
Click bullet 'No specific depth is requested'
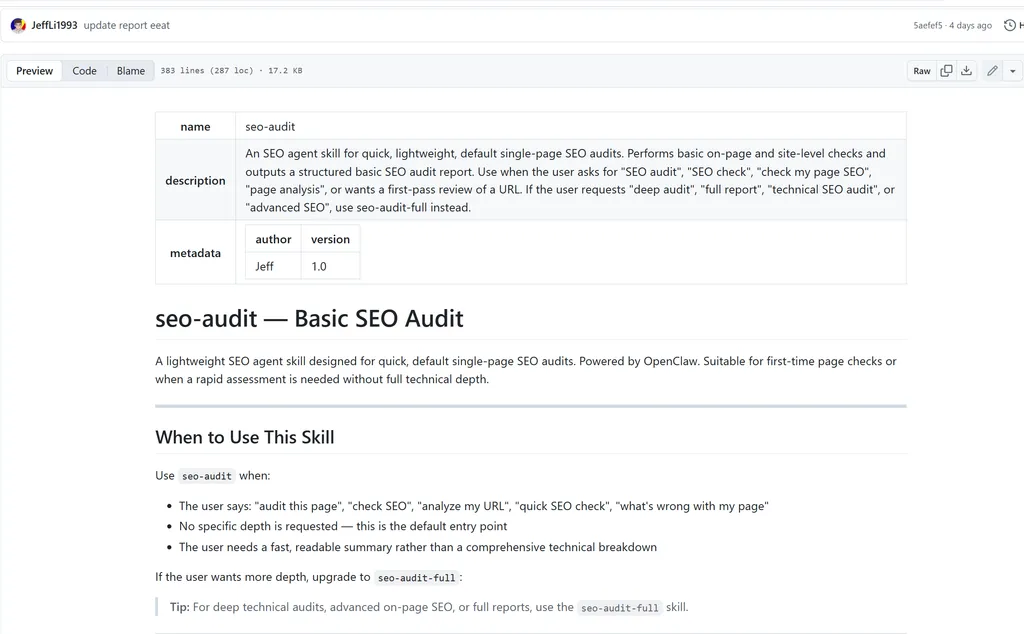[x=343, y=526]
